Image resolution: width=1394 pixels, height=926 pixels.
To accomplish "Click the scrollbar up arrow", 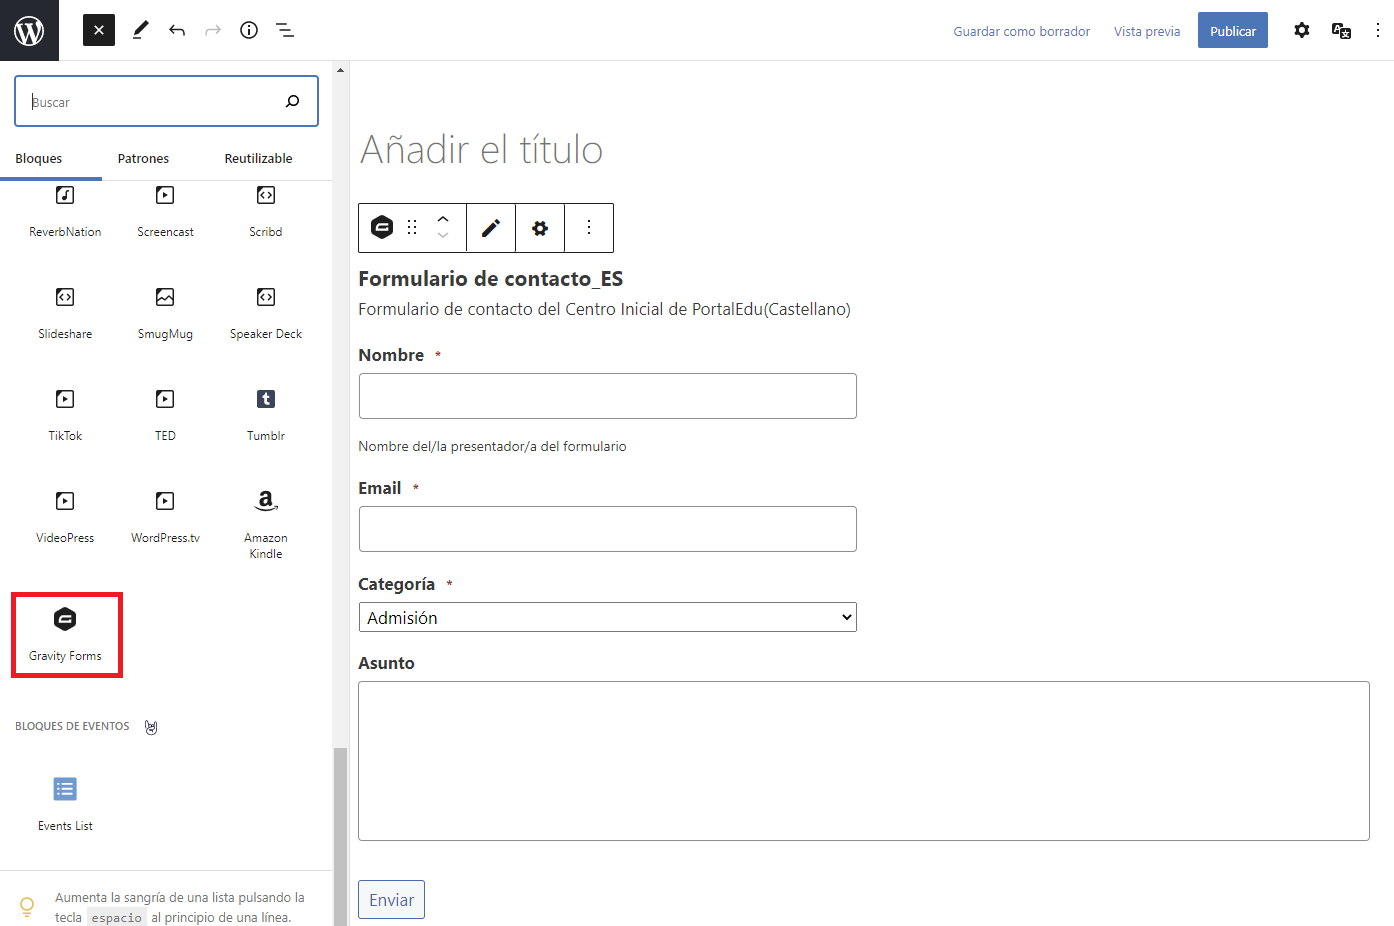I will (x=340, y=70).
